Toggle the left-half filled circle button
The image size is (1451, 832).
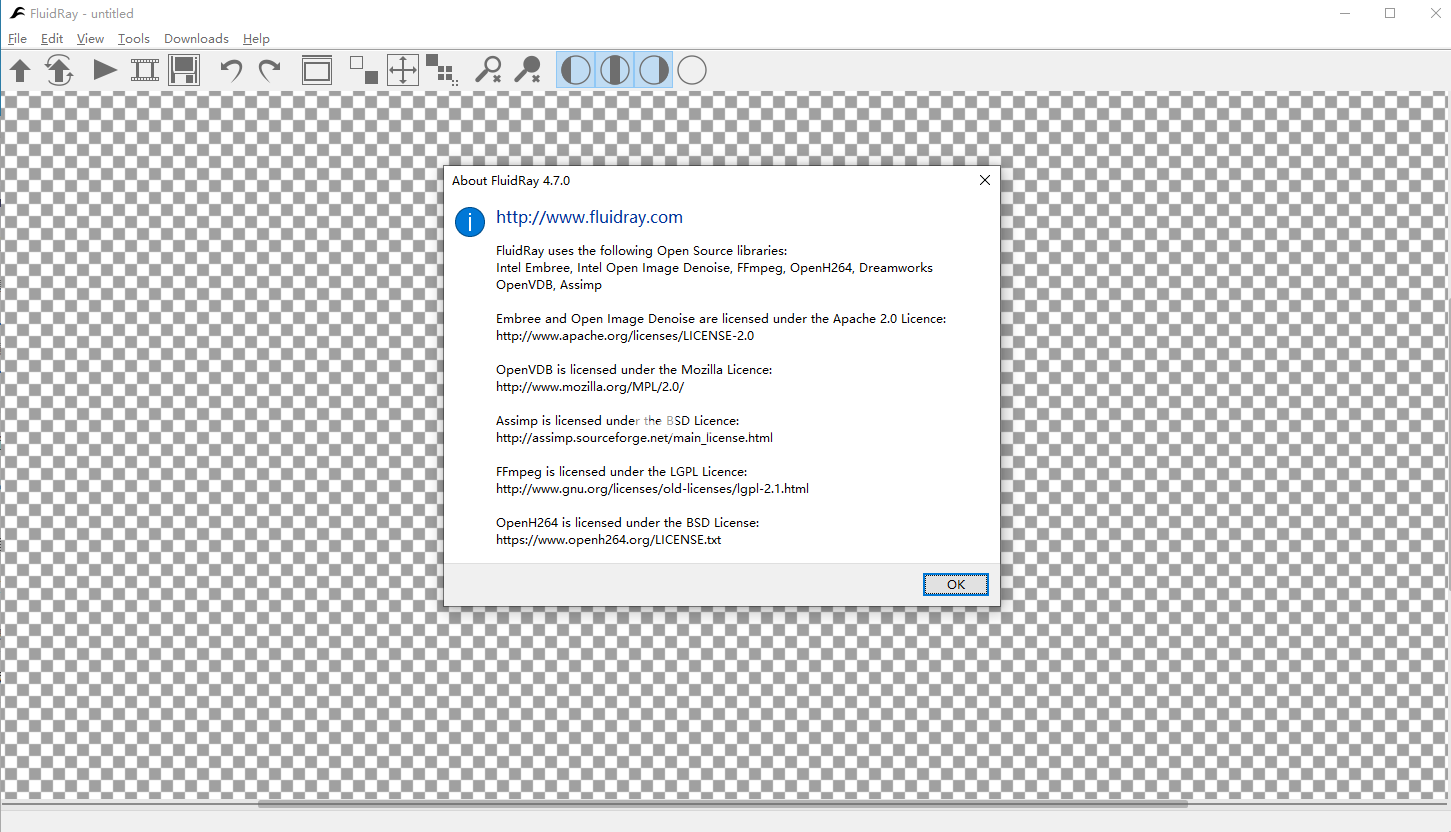point(575,70)
